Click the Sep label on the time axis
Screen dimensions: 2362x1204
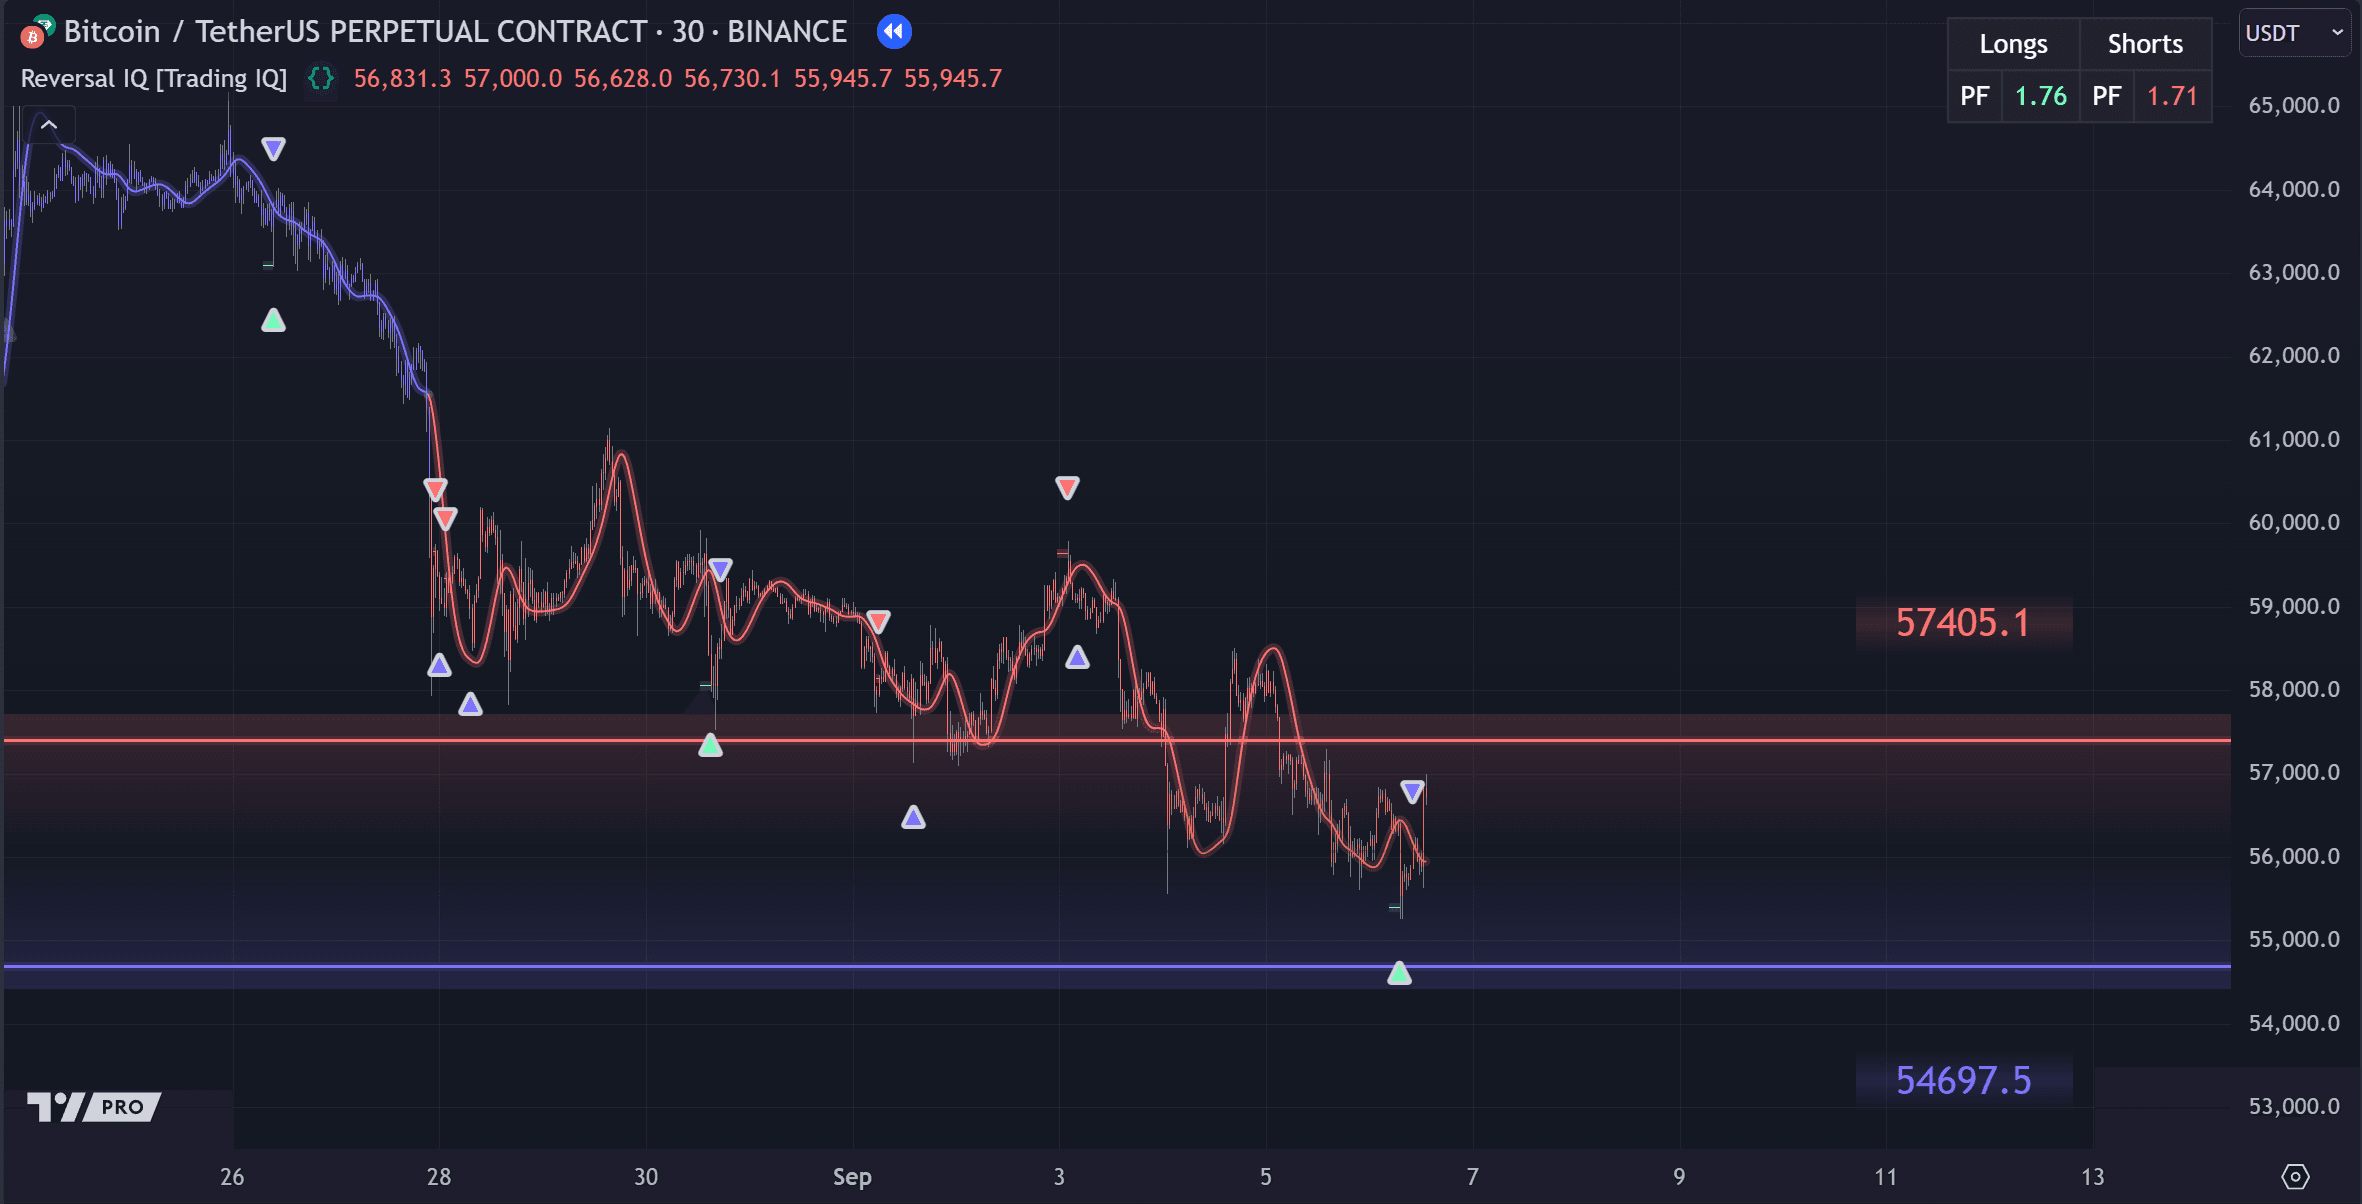[852, 1177]
